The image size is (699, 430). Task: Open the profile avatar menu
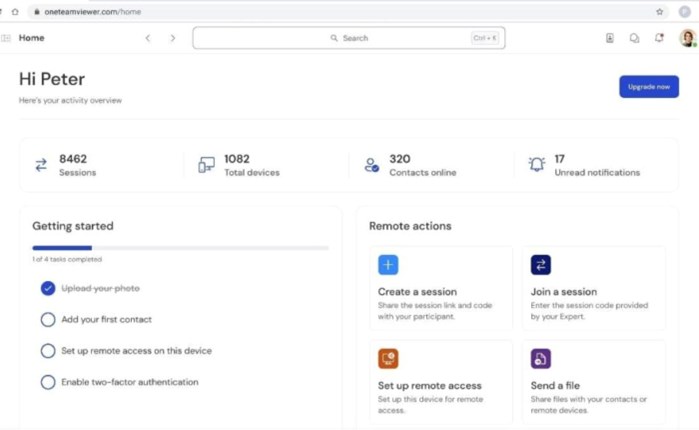(687, 38)
